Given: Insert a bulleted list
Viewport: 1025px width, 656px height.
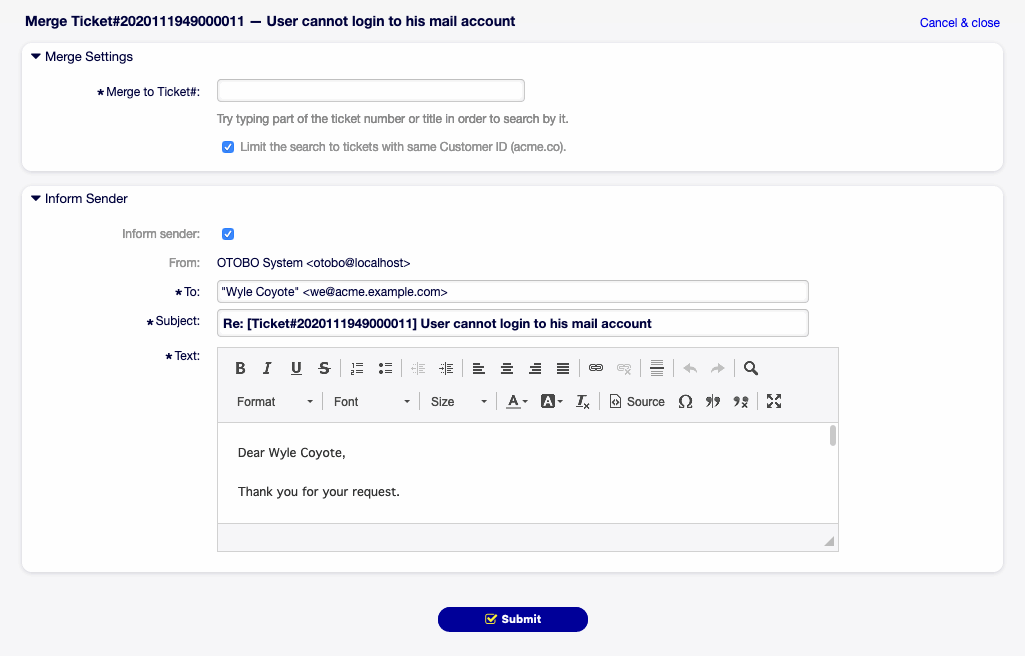Looking at the screenshot, I should click(385, 368).
